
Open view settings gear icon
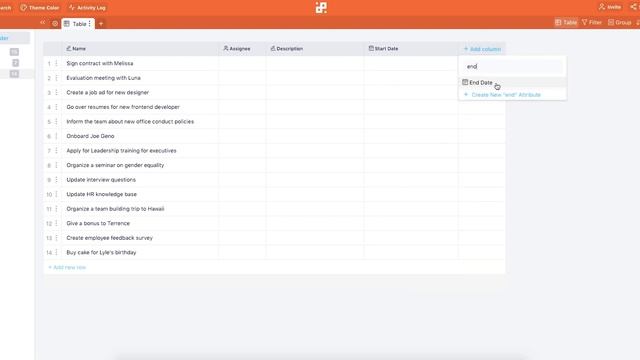click(x=55, y=24)
